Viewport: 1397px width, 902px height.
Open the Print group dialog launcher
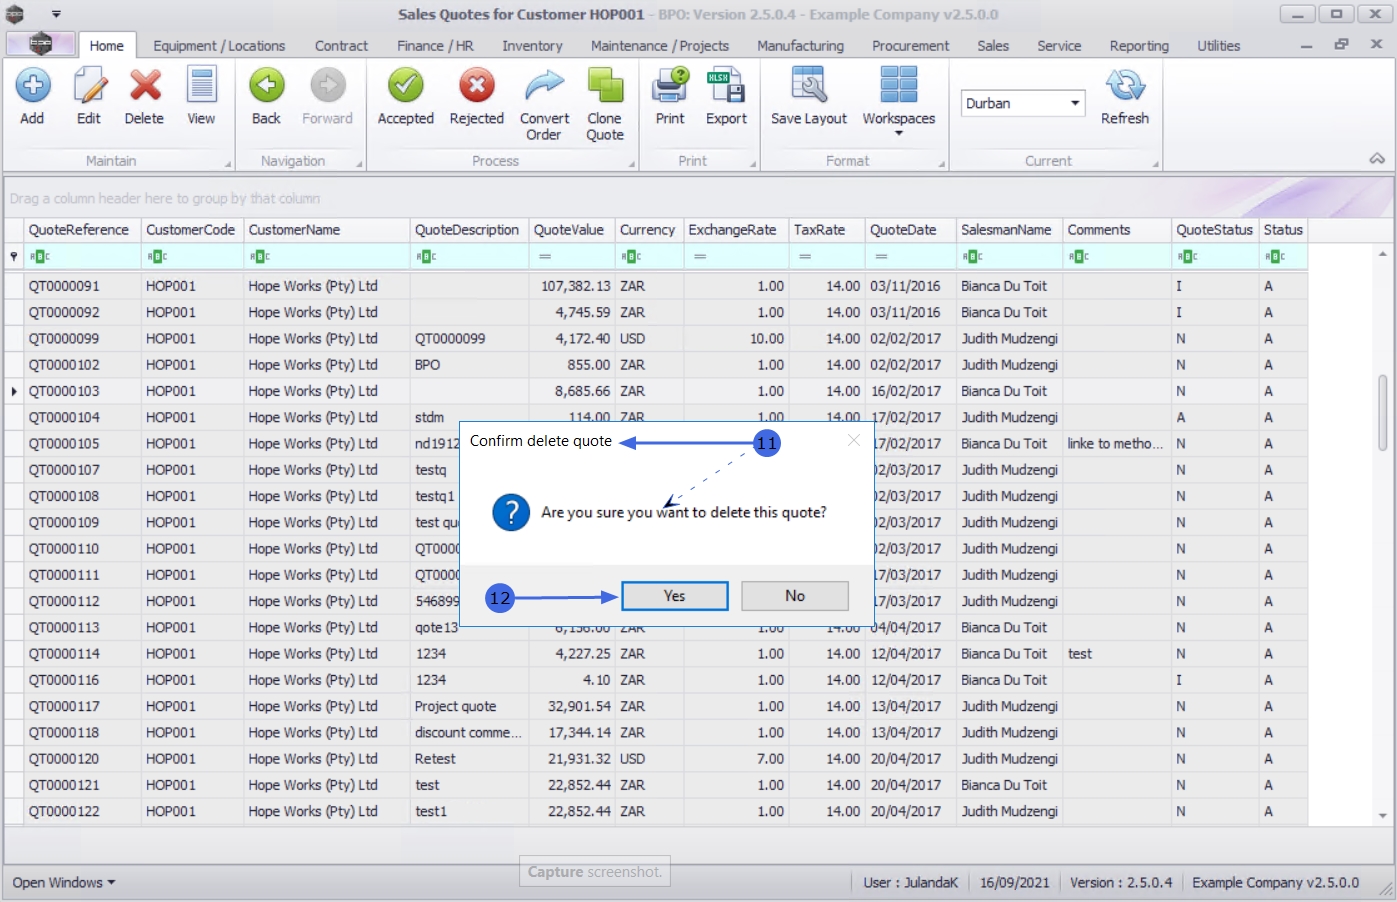point(751,164)
